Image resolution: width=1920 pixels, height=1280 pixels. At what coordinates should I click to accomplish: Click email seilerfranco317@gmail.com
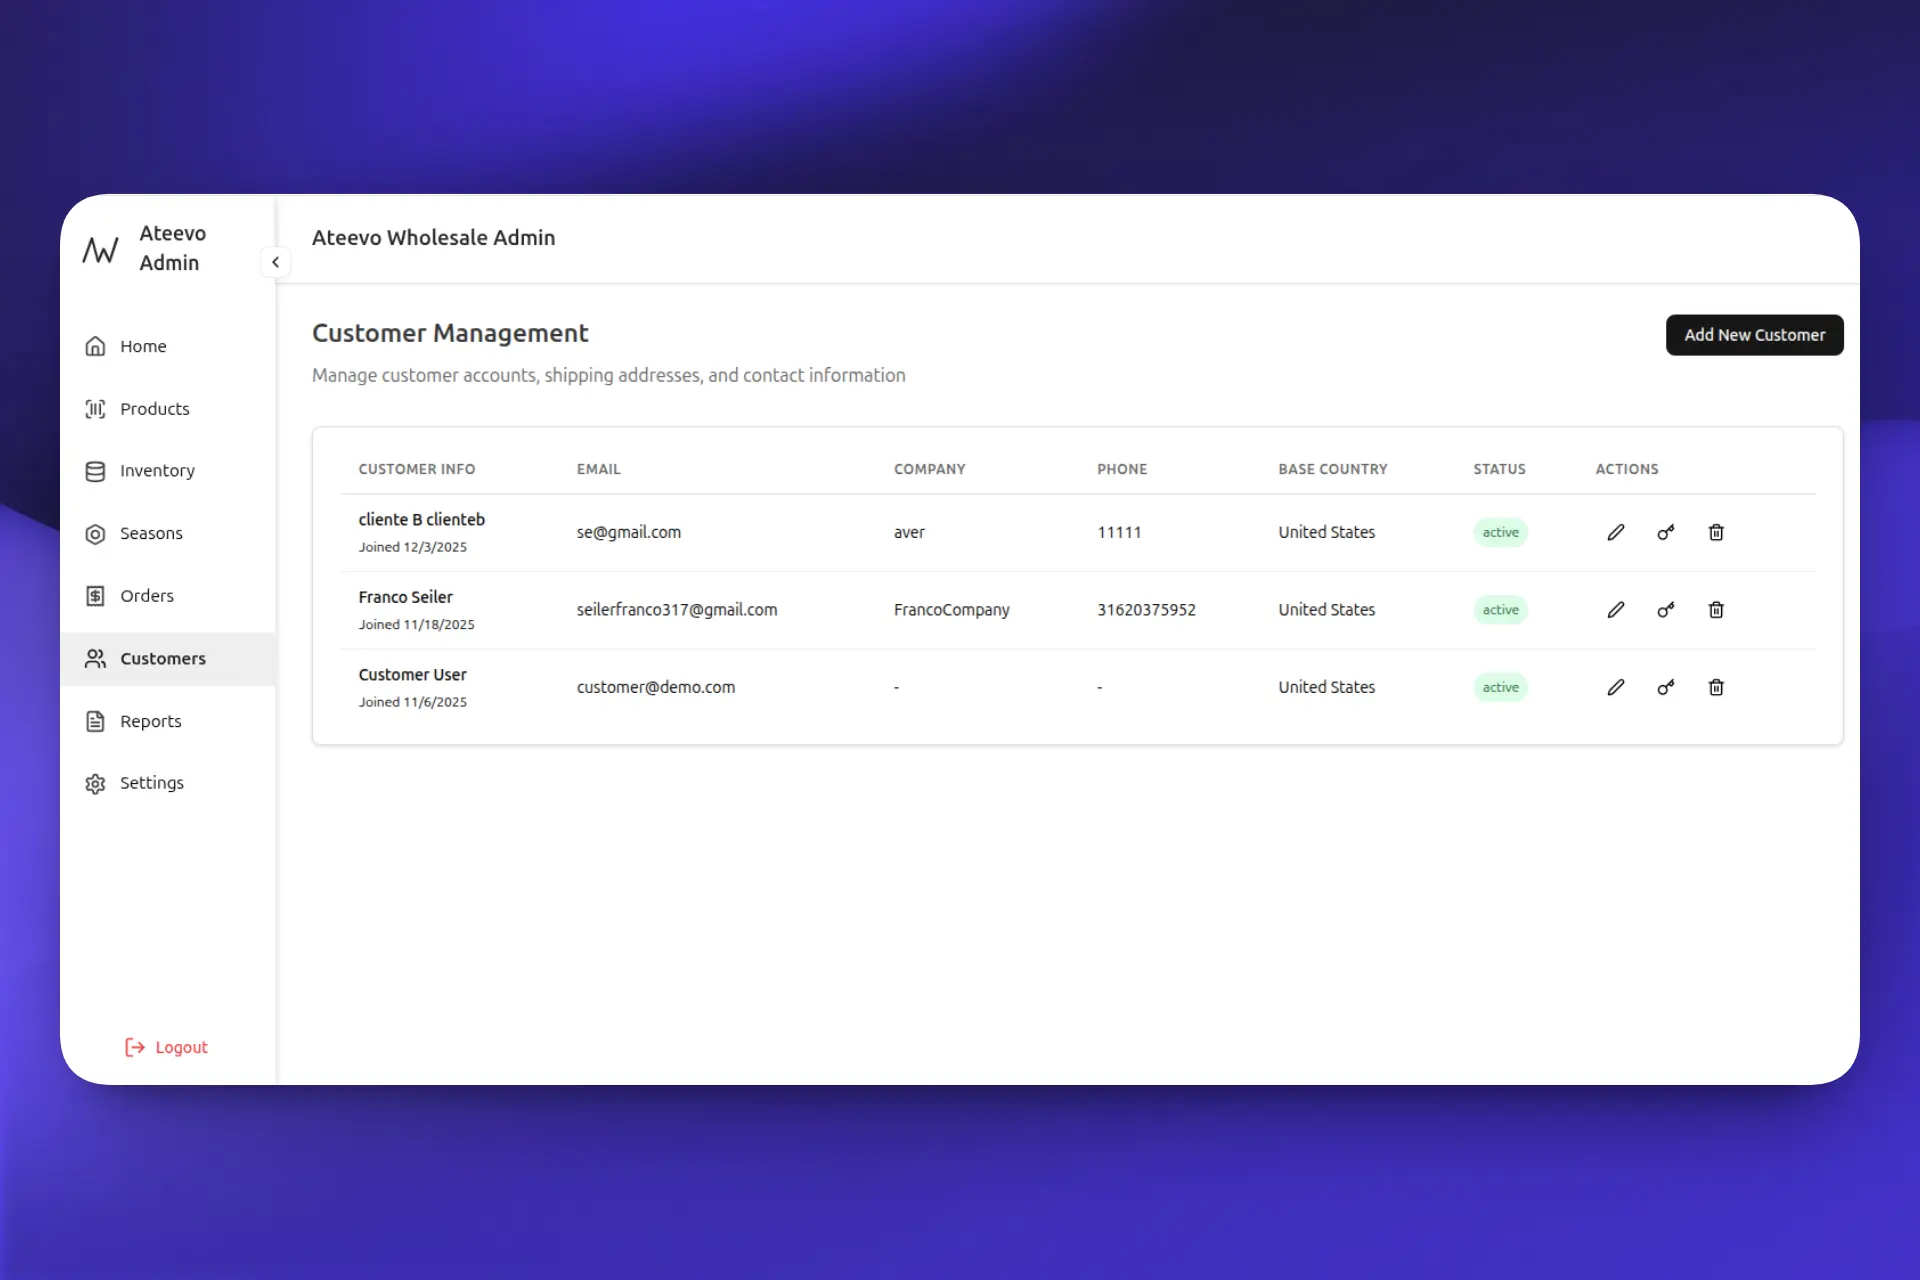tap(677, 610)
